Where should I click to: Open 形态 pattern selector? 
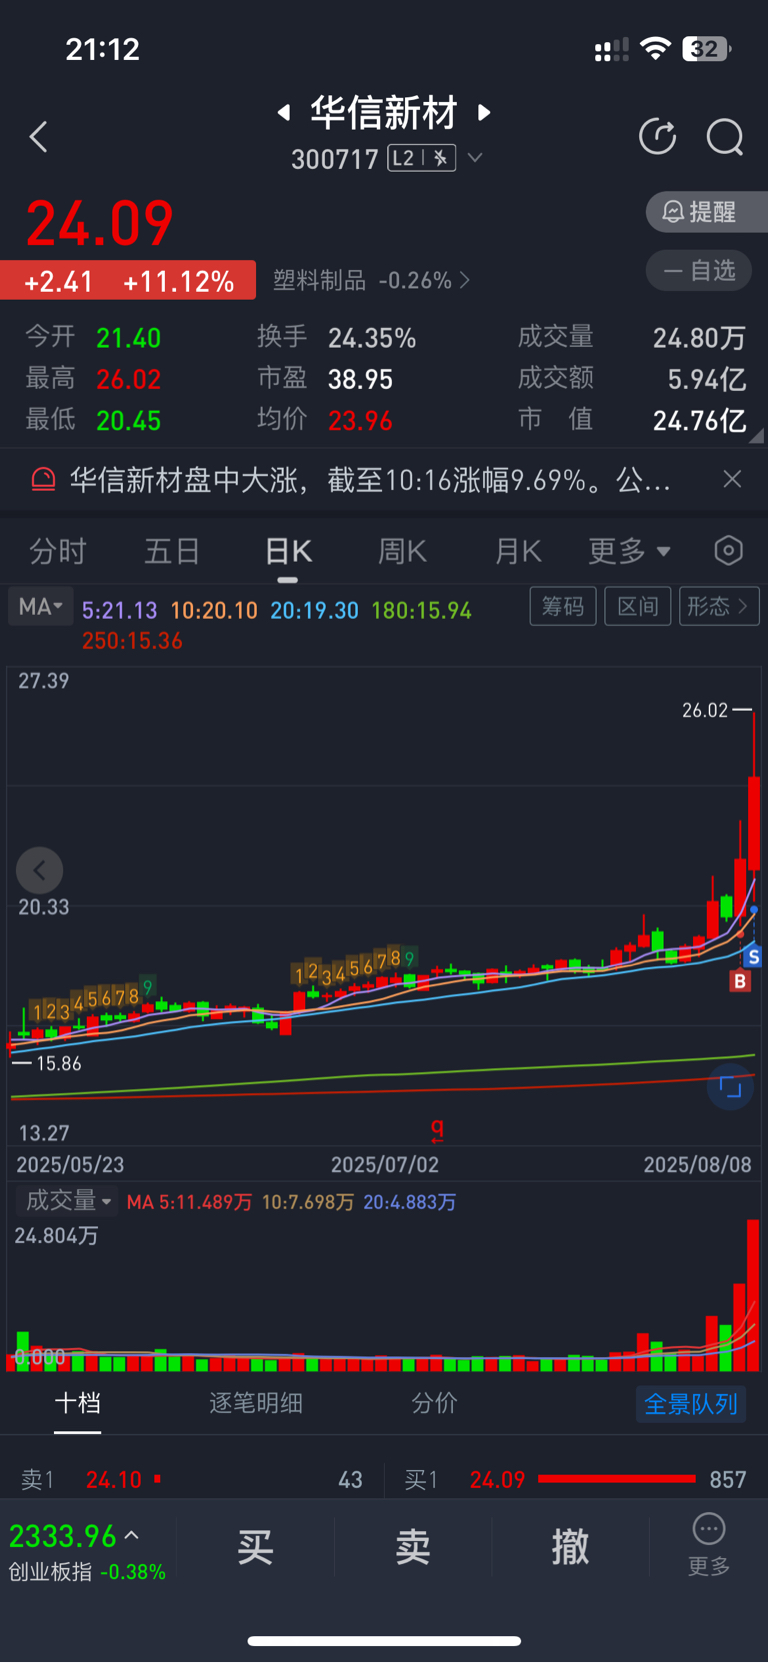(719, 606)
